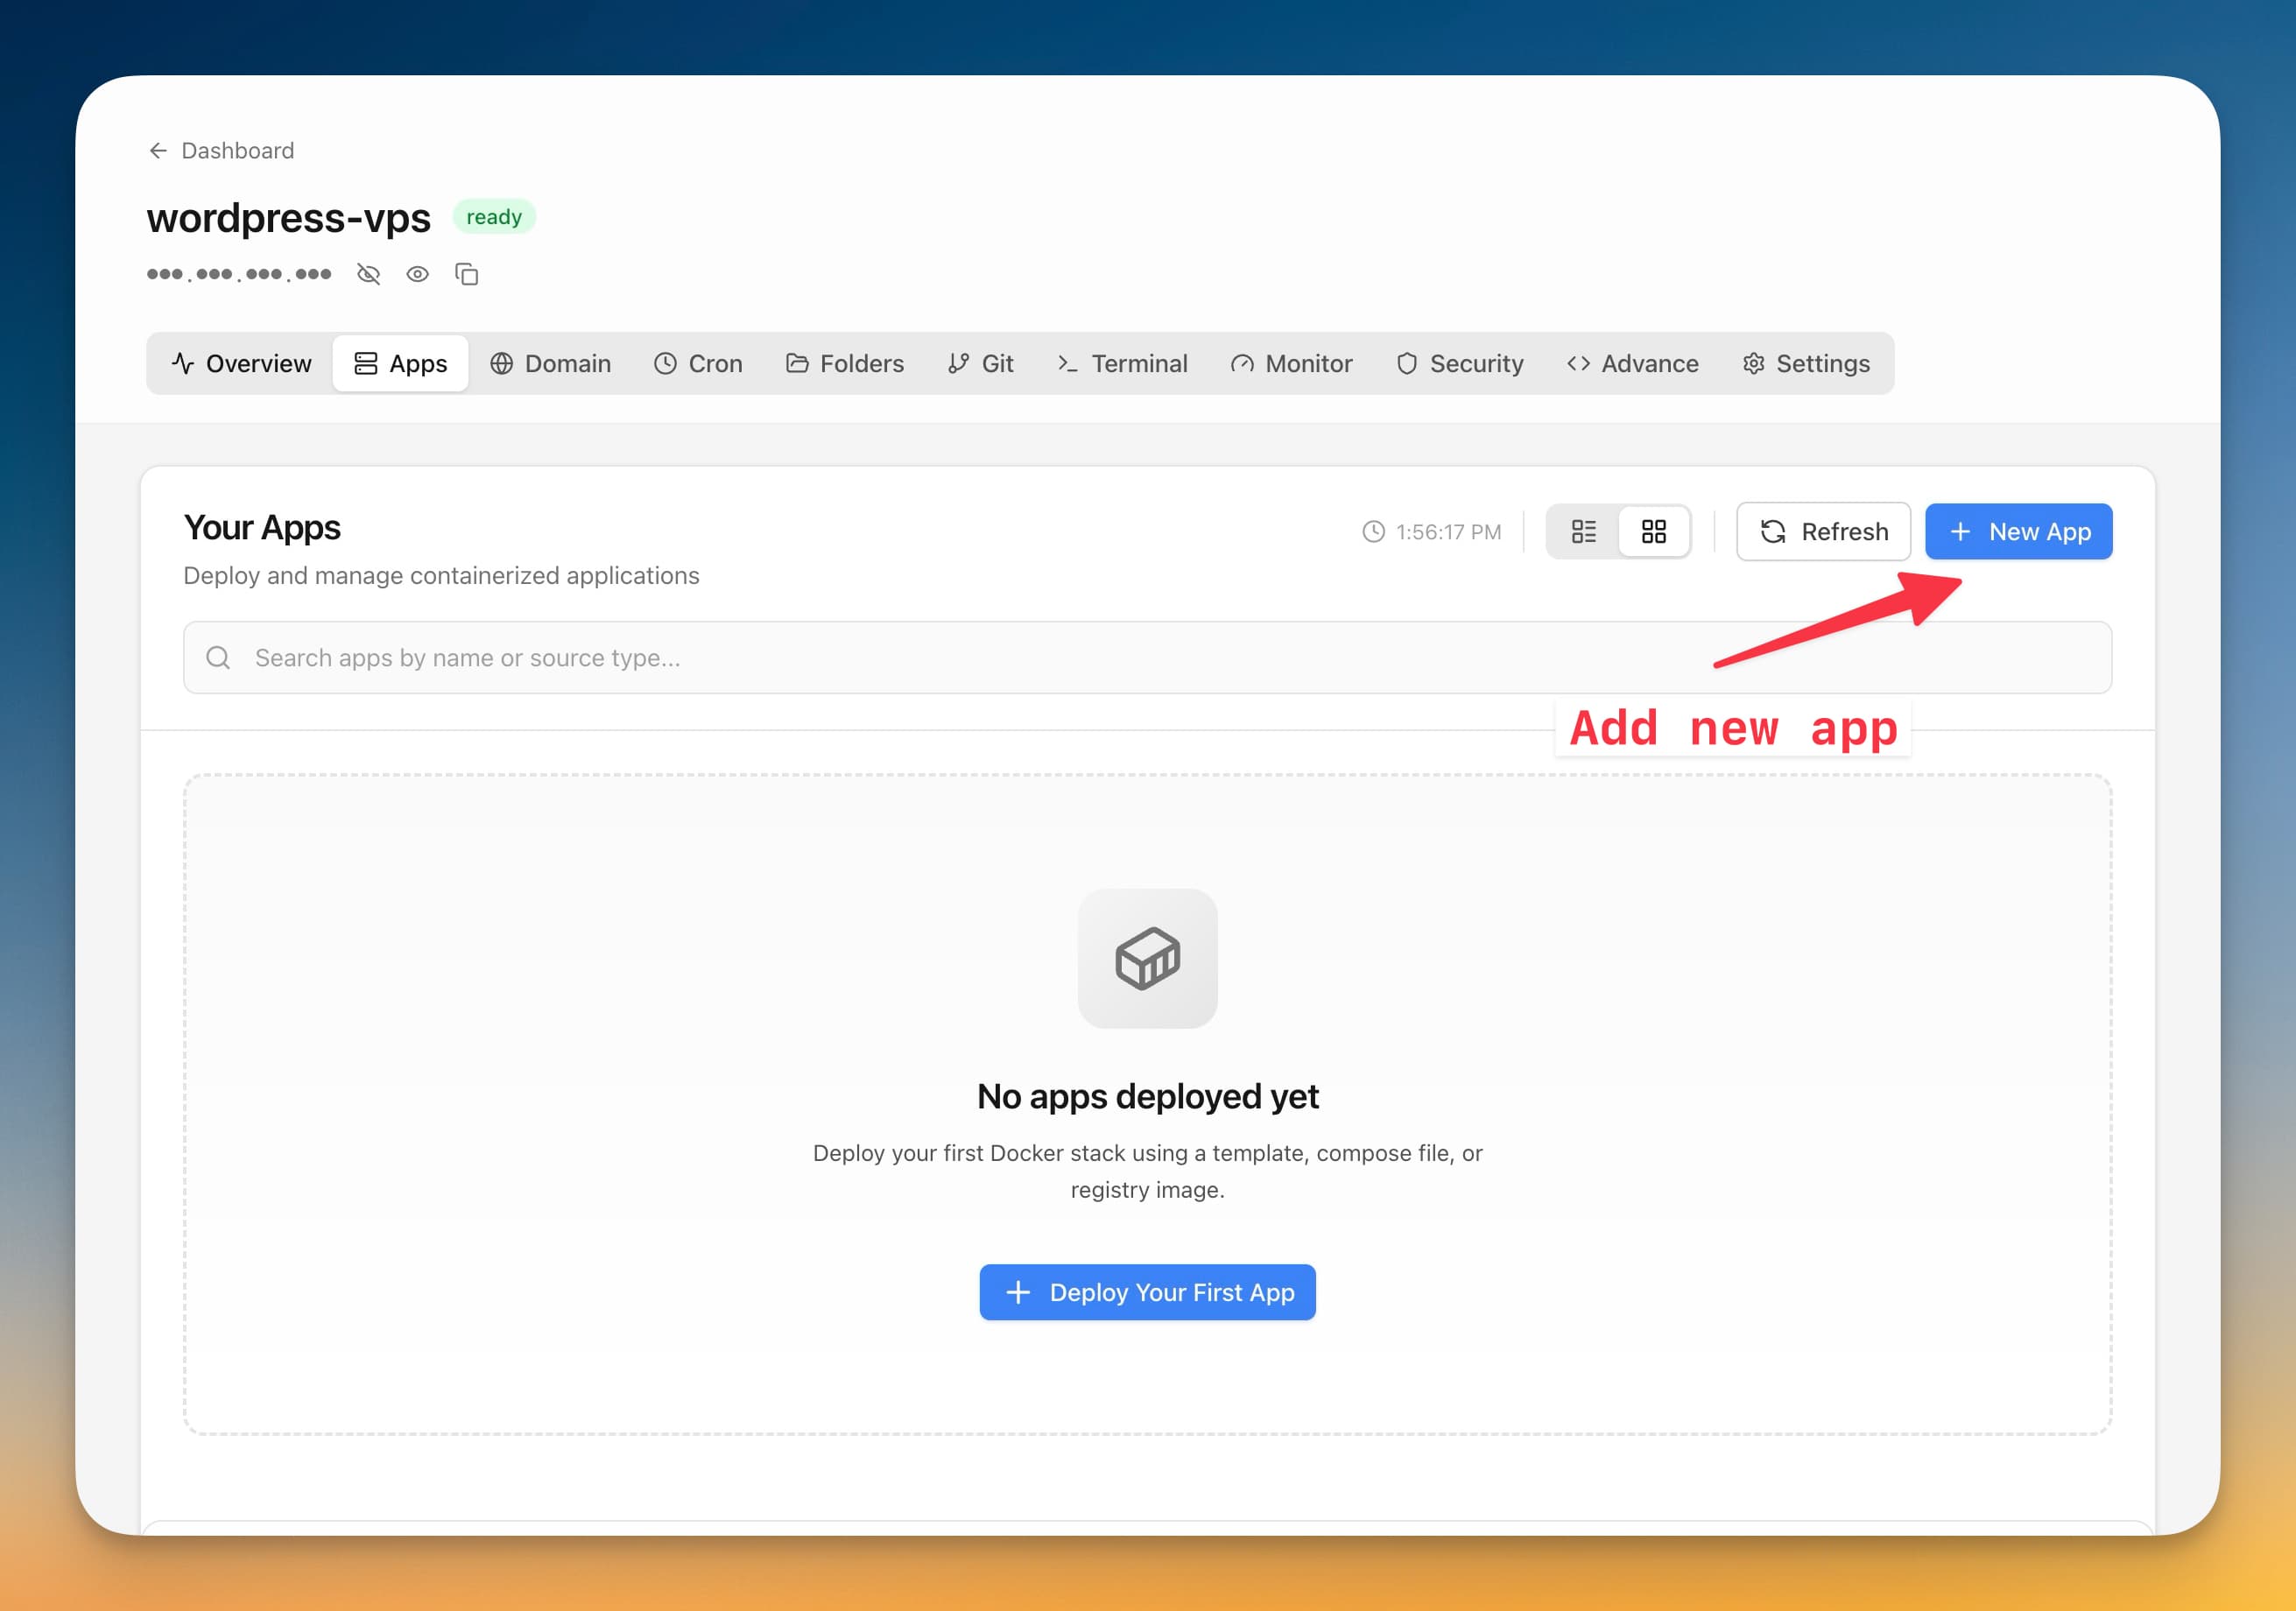Refresh the apps list
This screenshot has width=2296, height=1611.
click(x=1823, y=531)
